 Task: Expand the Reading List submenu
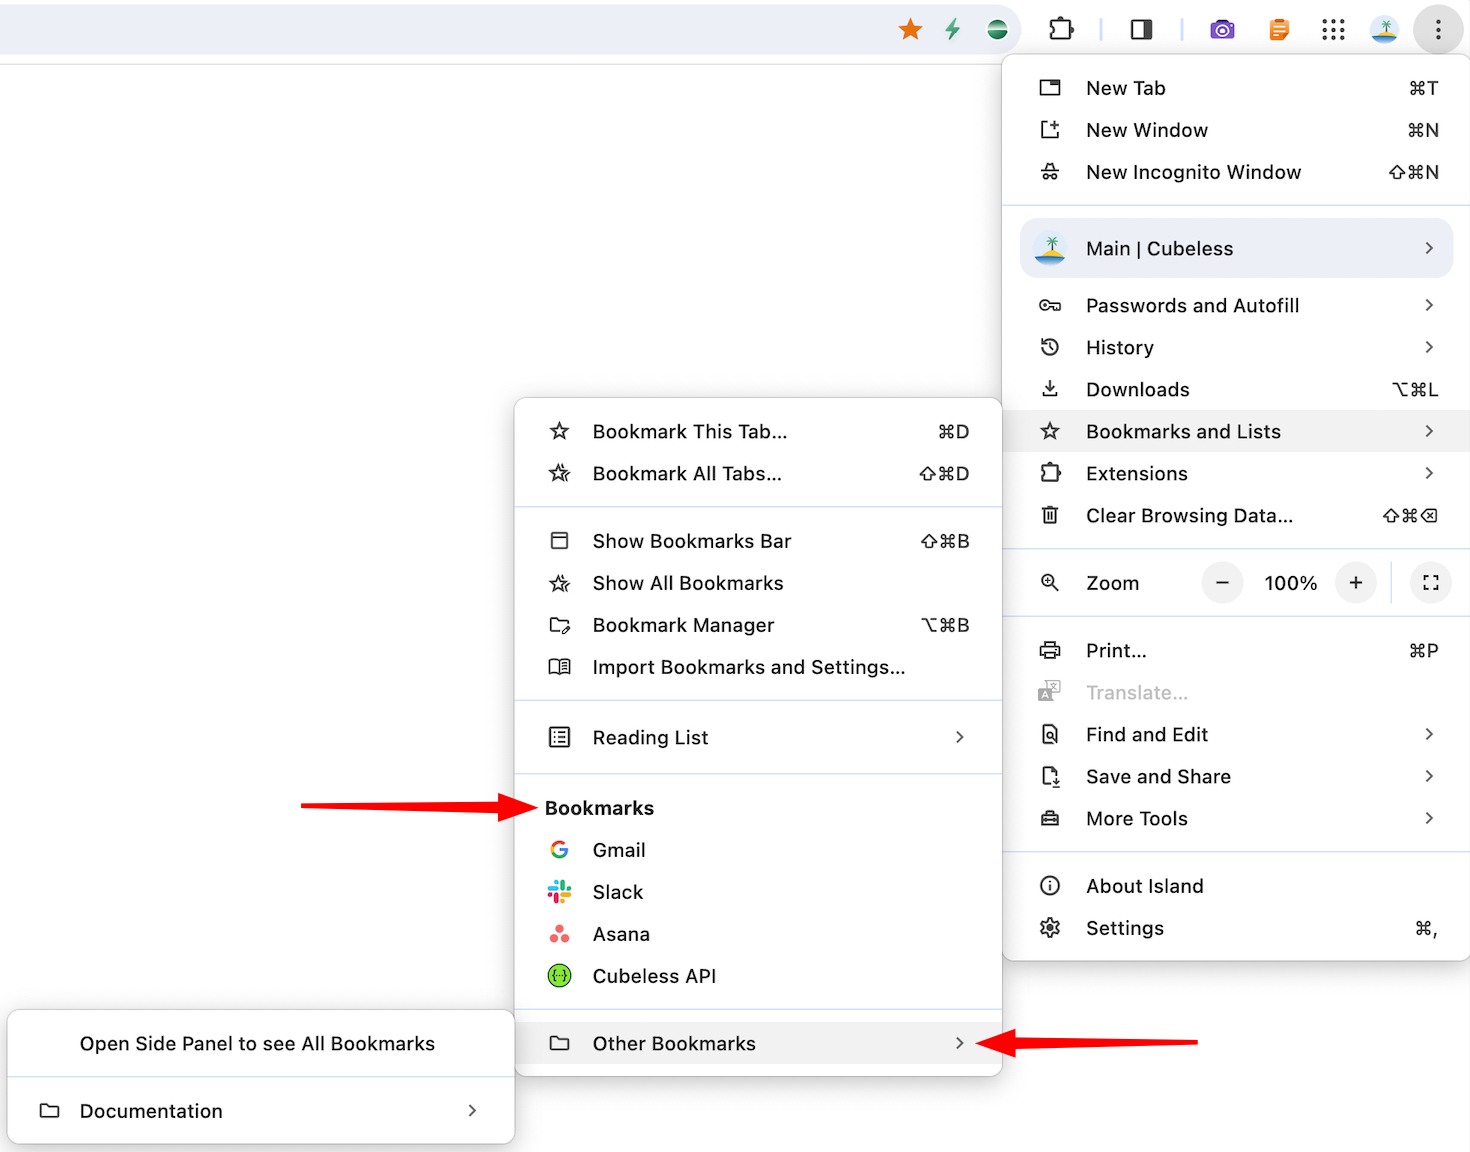758,737
